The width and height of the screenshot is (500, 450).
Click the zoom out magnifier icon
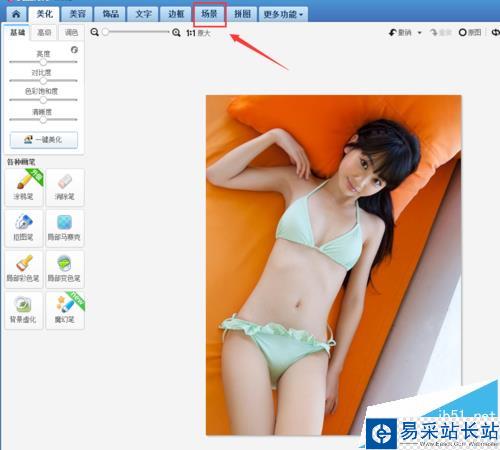[x=95, y=32]
